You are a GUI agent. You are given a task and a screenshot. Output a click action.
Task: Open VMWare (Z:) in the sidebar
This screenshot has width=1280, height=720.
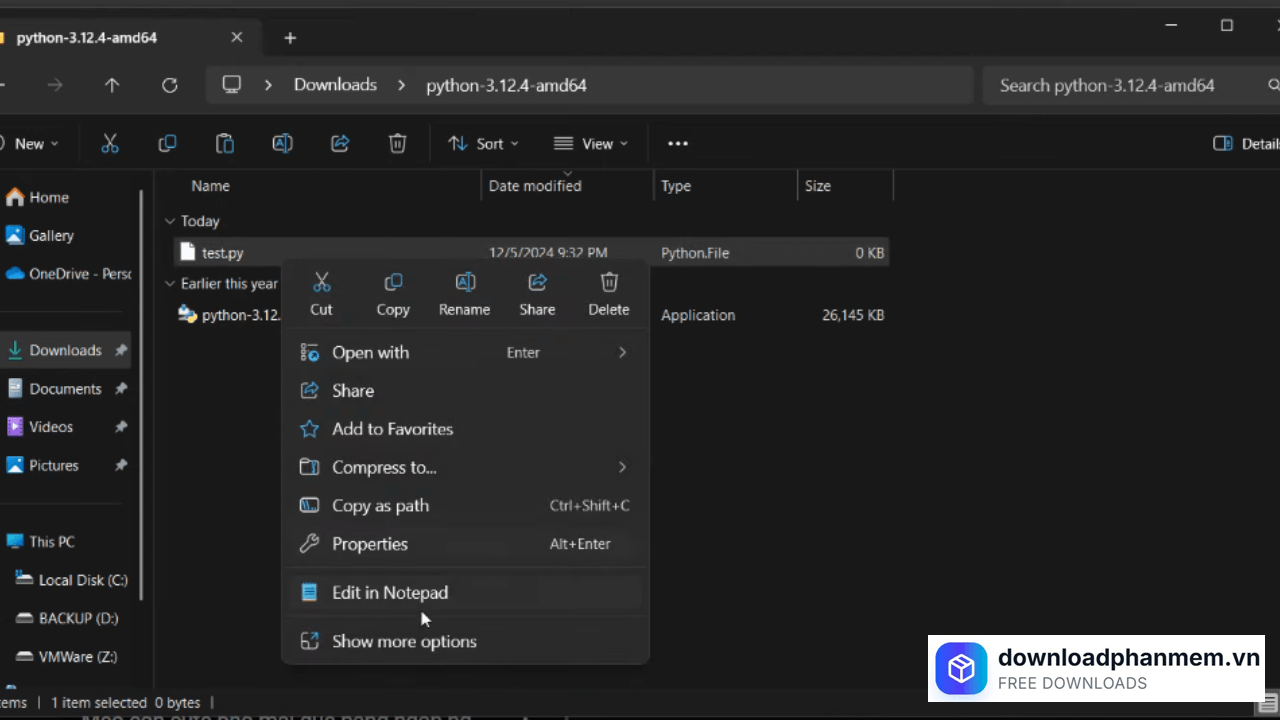(66, 657)
